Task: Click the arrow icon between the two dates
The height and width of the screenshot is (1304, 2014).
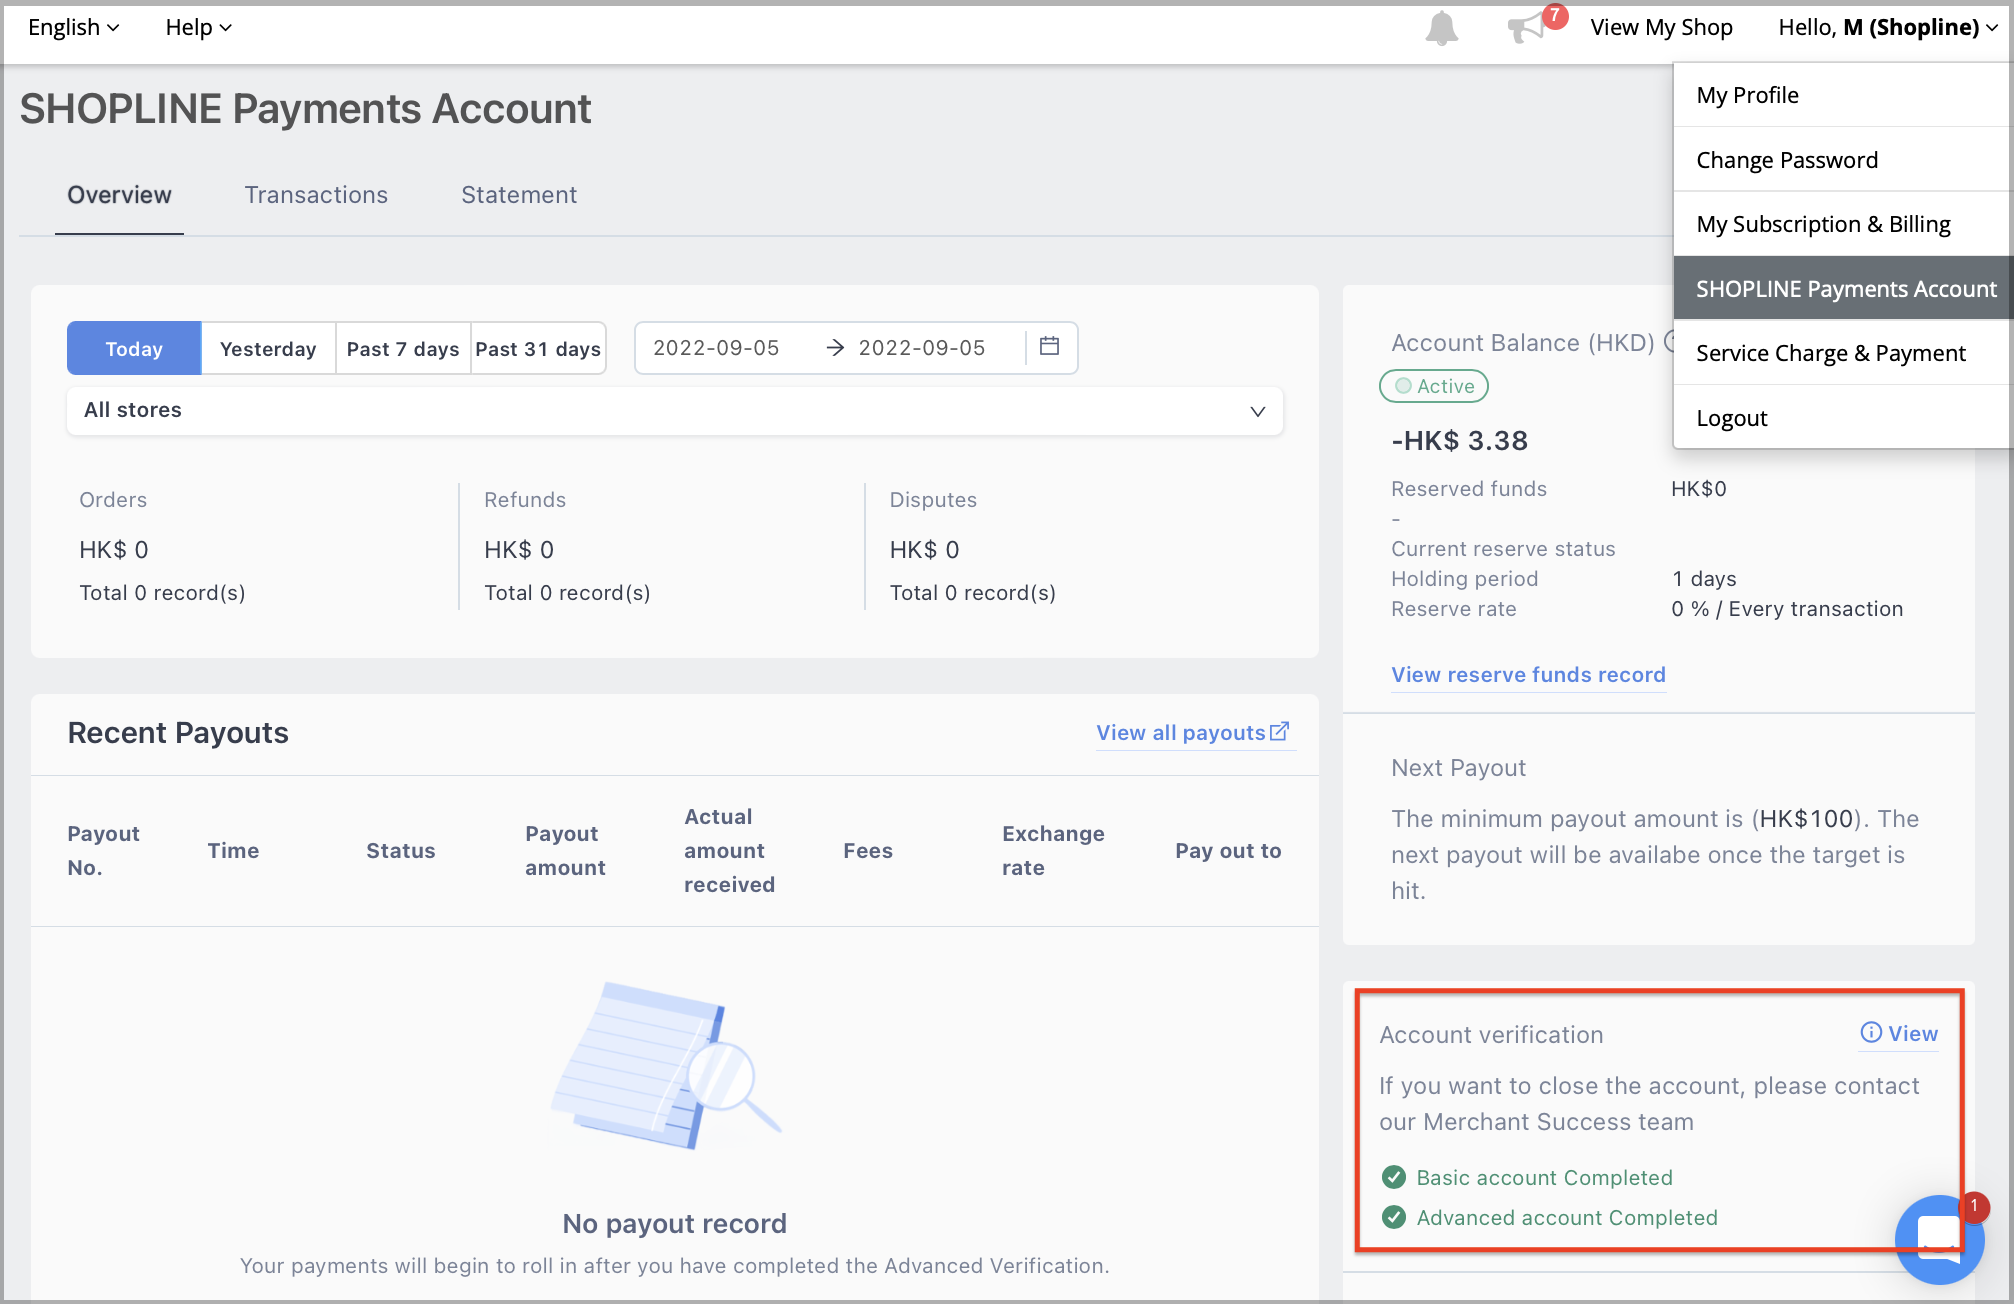Action: (x=835, y=347)
